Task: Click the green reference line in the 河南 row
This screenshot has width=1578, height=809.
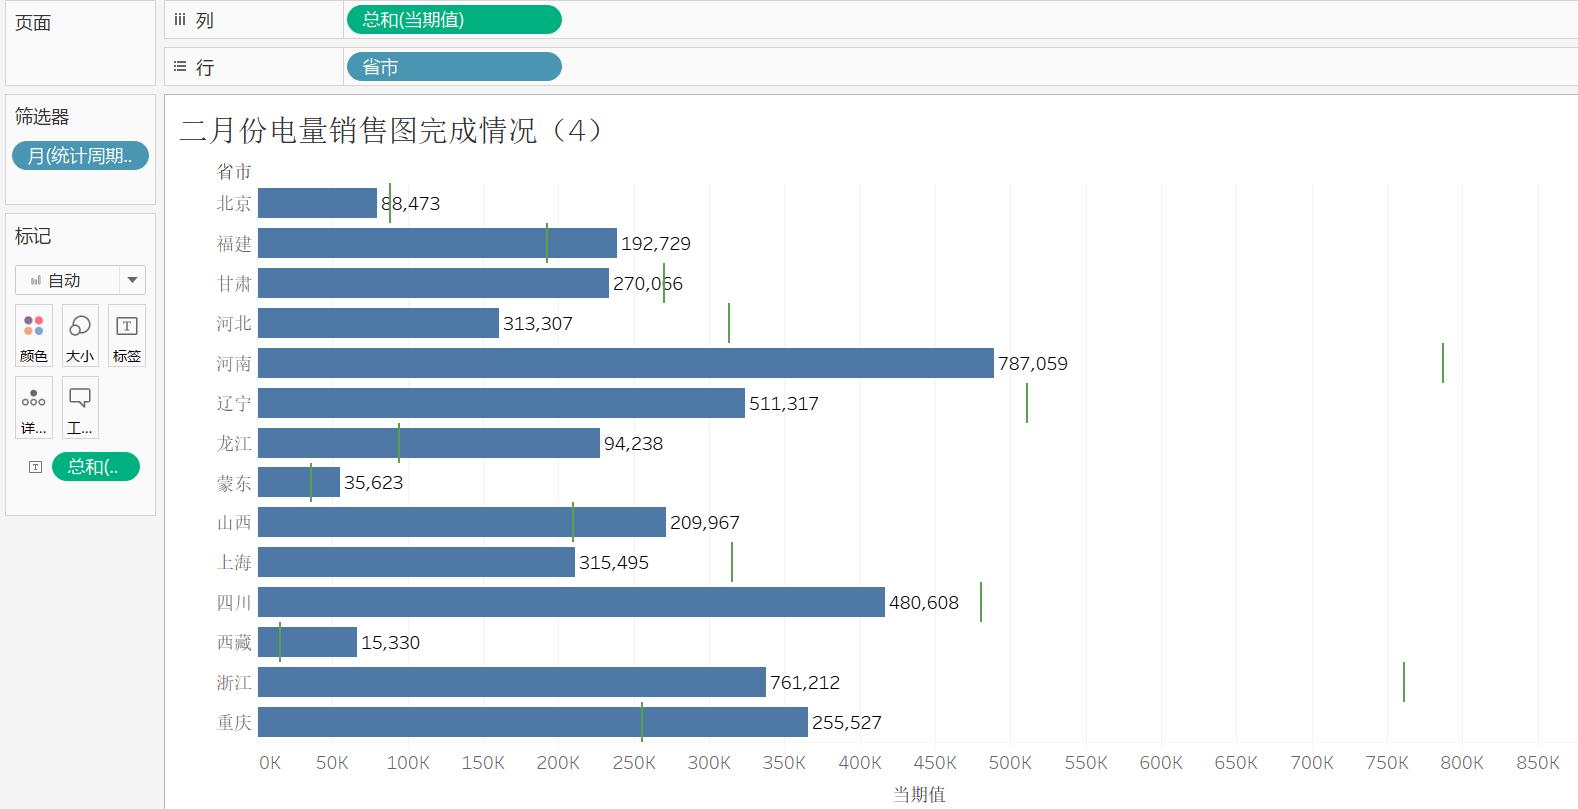Action: point(1443,363)
